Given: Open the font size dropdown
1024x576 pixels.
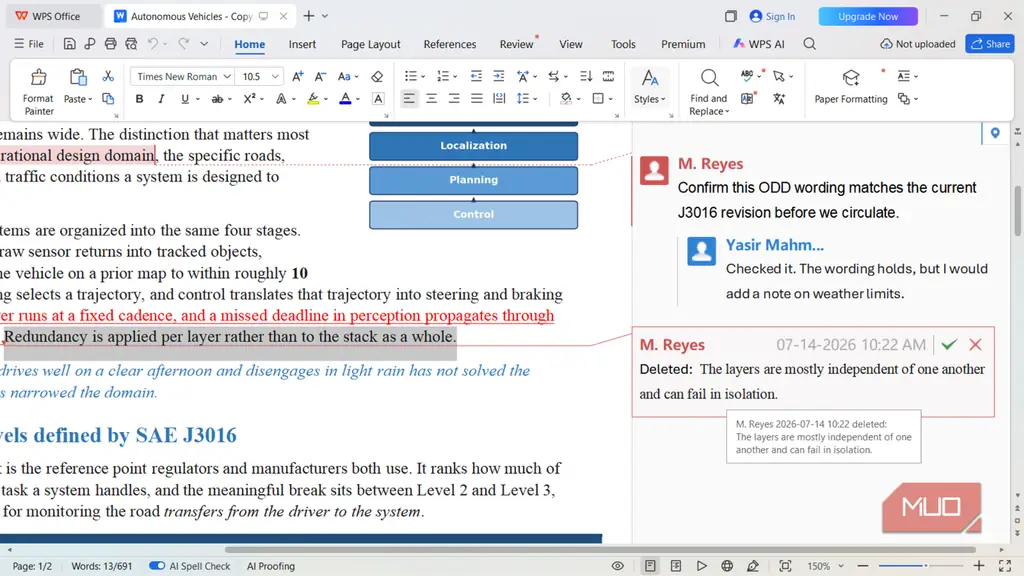Looking at the screenshot, I should pyautogui.click(x=275, y=76).
